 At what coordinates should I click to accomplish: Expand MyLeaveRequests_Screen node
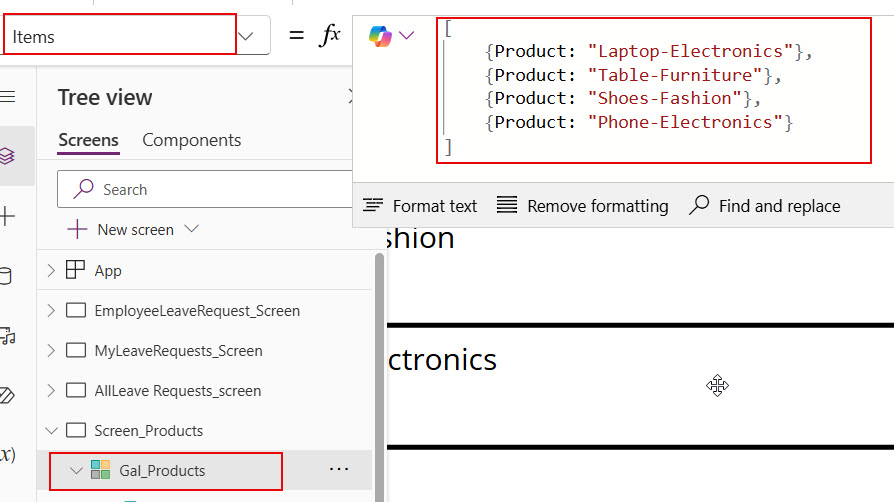click(x=51, y=350)
